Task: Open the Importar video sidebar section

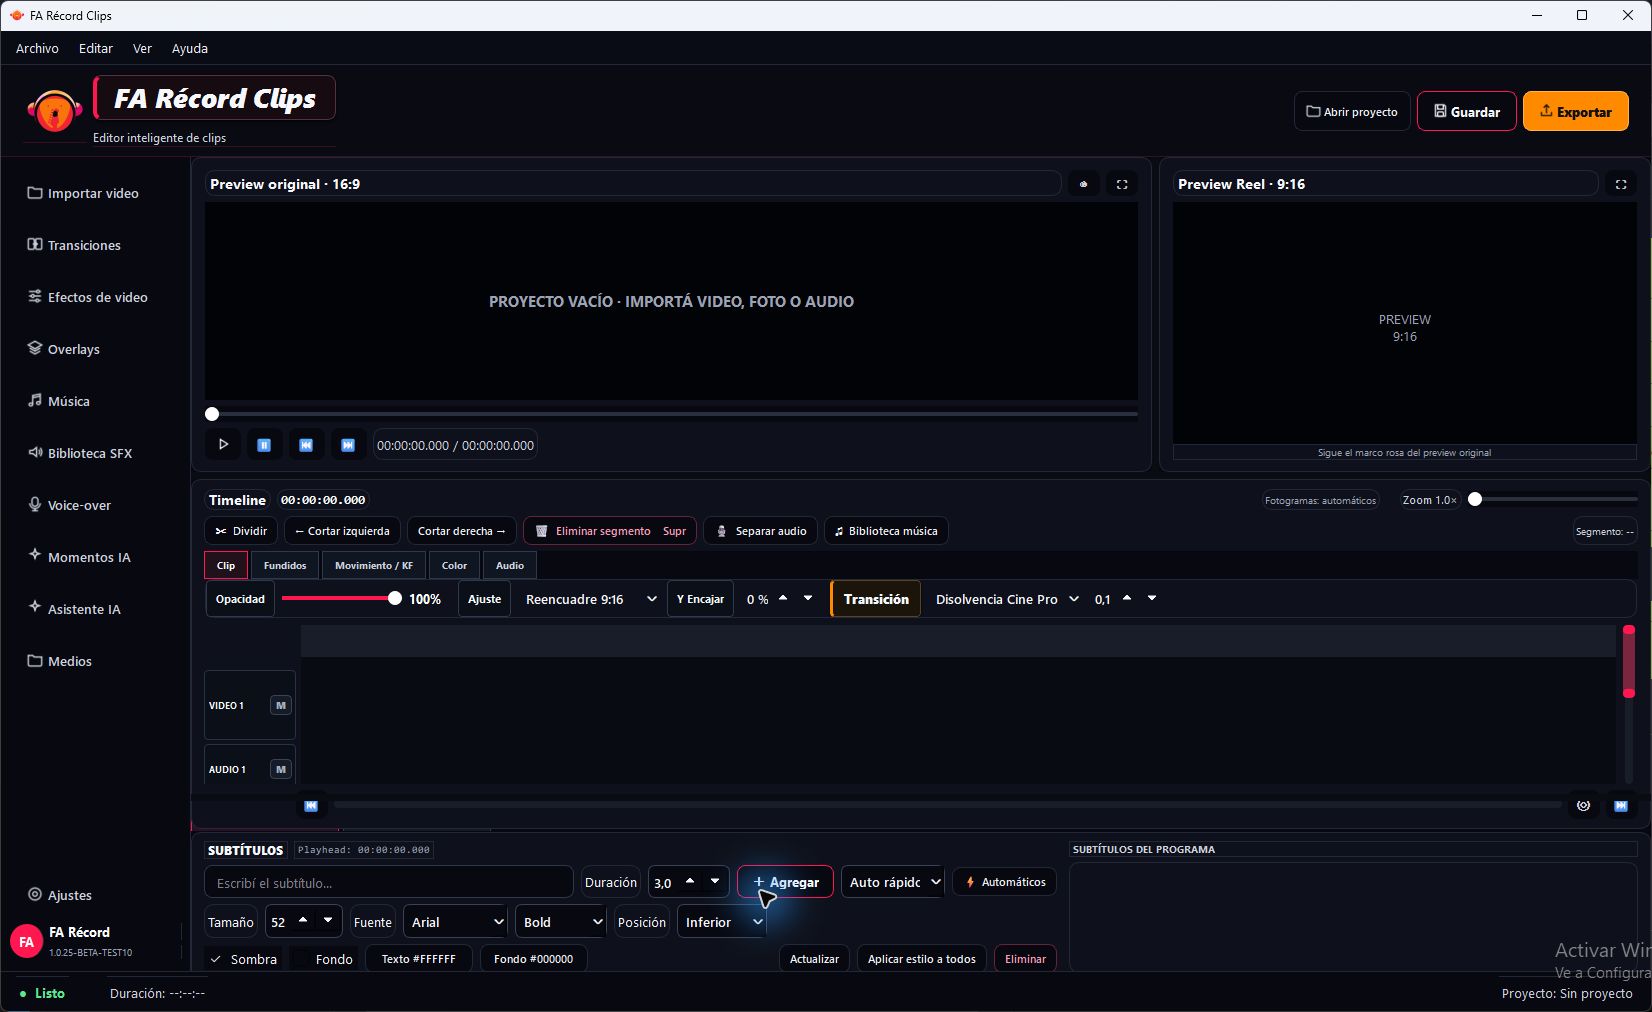Action: coord(84,193)
